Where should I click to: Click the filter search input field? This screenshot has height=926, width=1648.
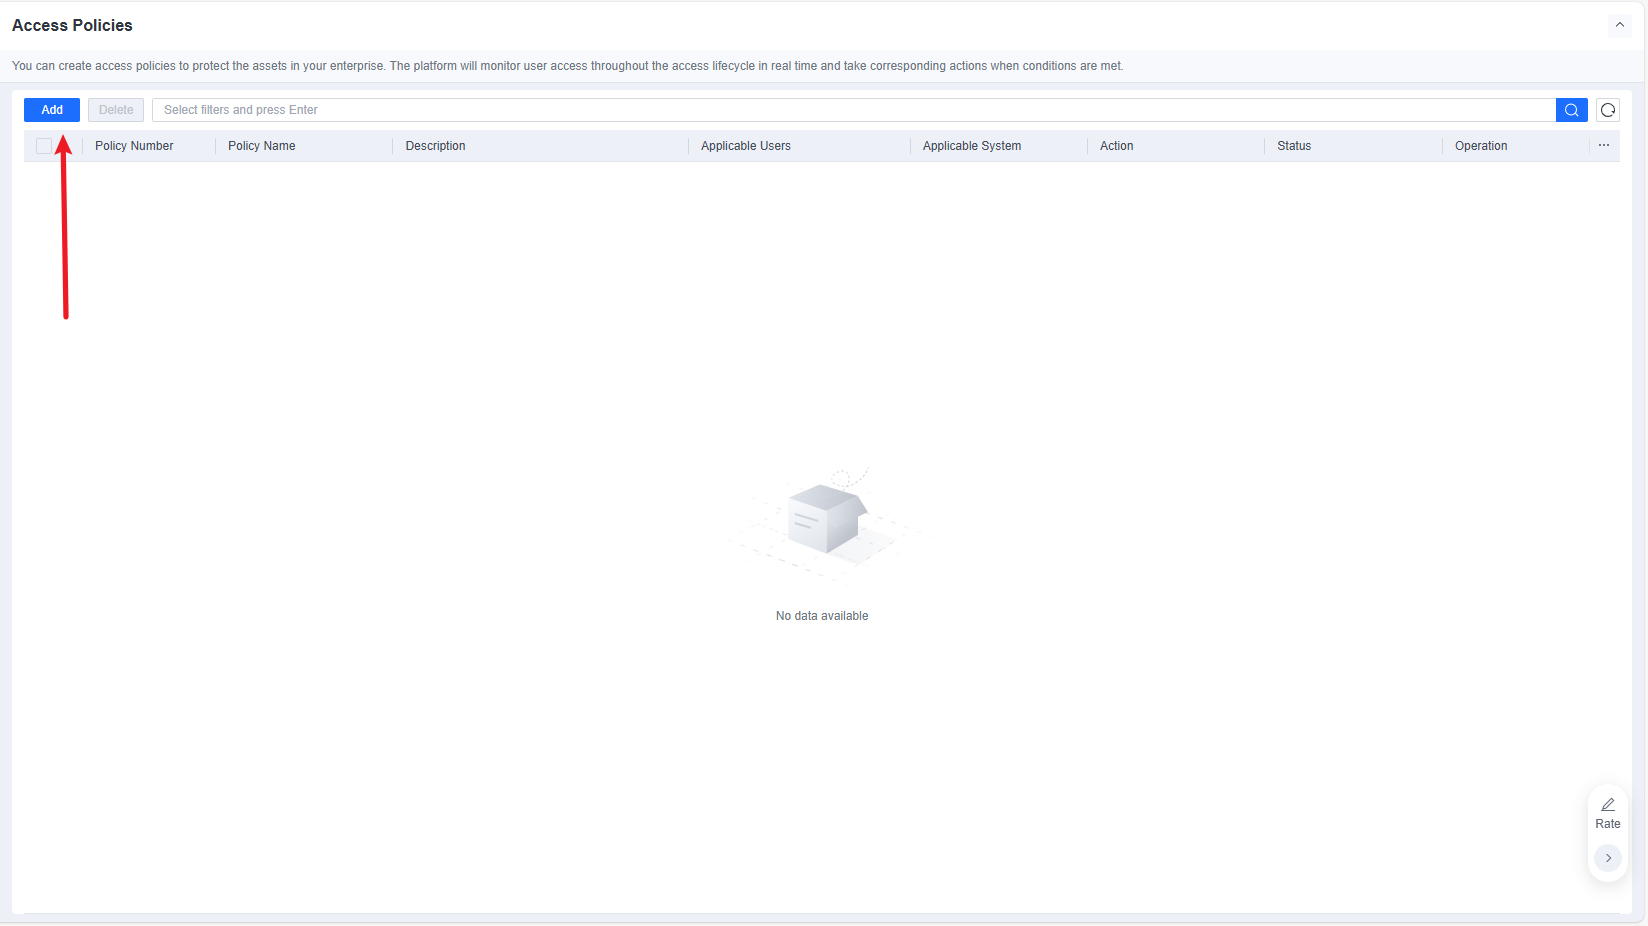[x=854, y=110]
